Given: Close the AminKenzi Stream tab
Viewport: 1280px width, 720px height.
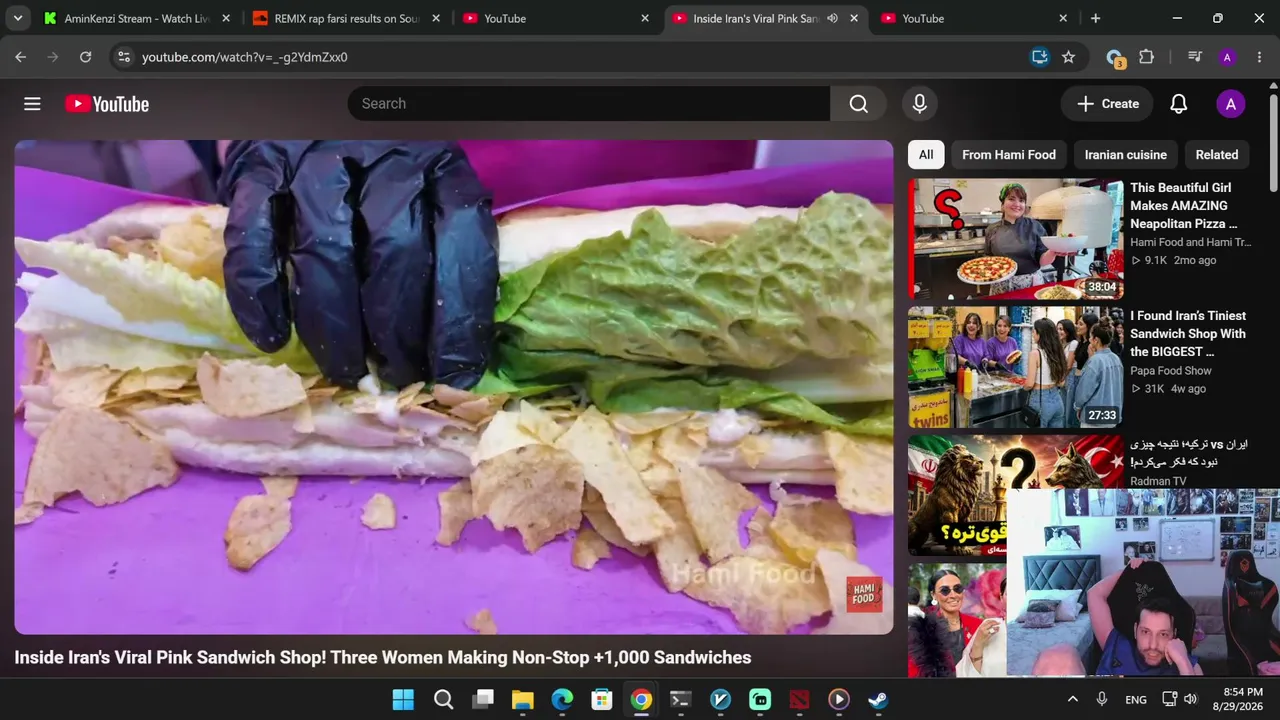Looking at the screenshot, I should (x=226, y=18).
